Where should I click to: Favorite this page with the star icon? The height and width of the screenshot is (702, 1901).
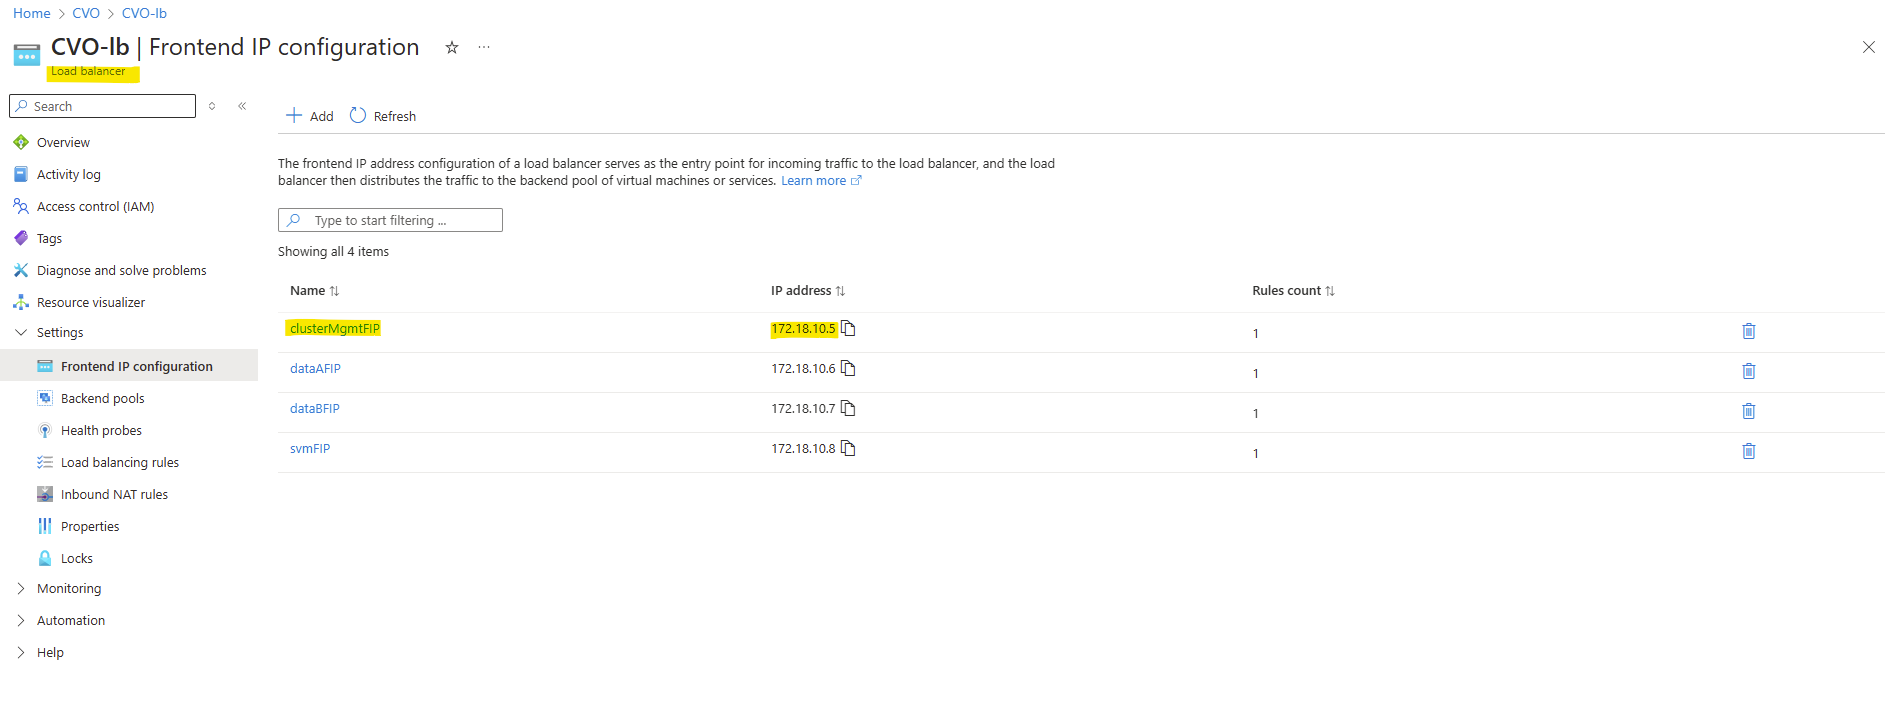click(452, 47)
